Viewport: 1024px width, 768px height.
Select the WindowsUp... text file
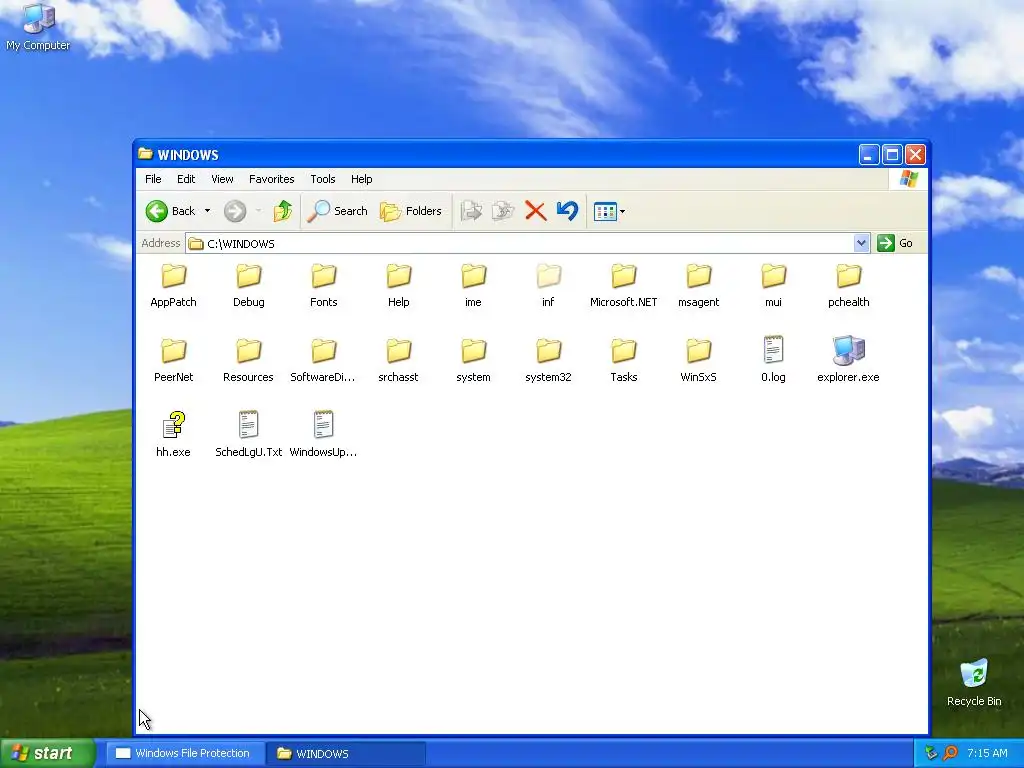[324, 435]
